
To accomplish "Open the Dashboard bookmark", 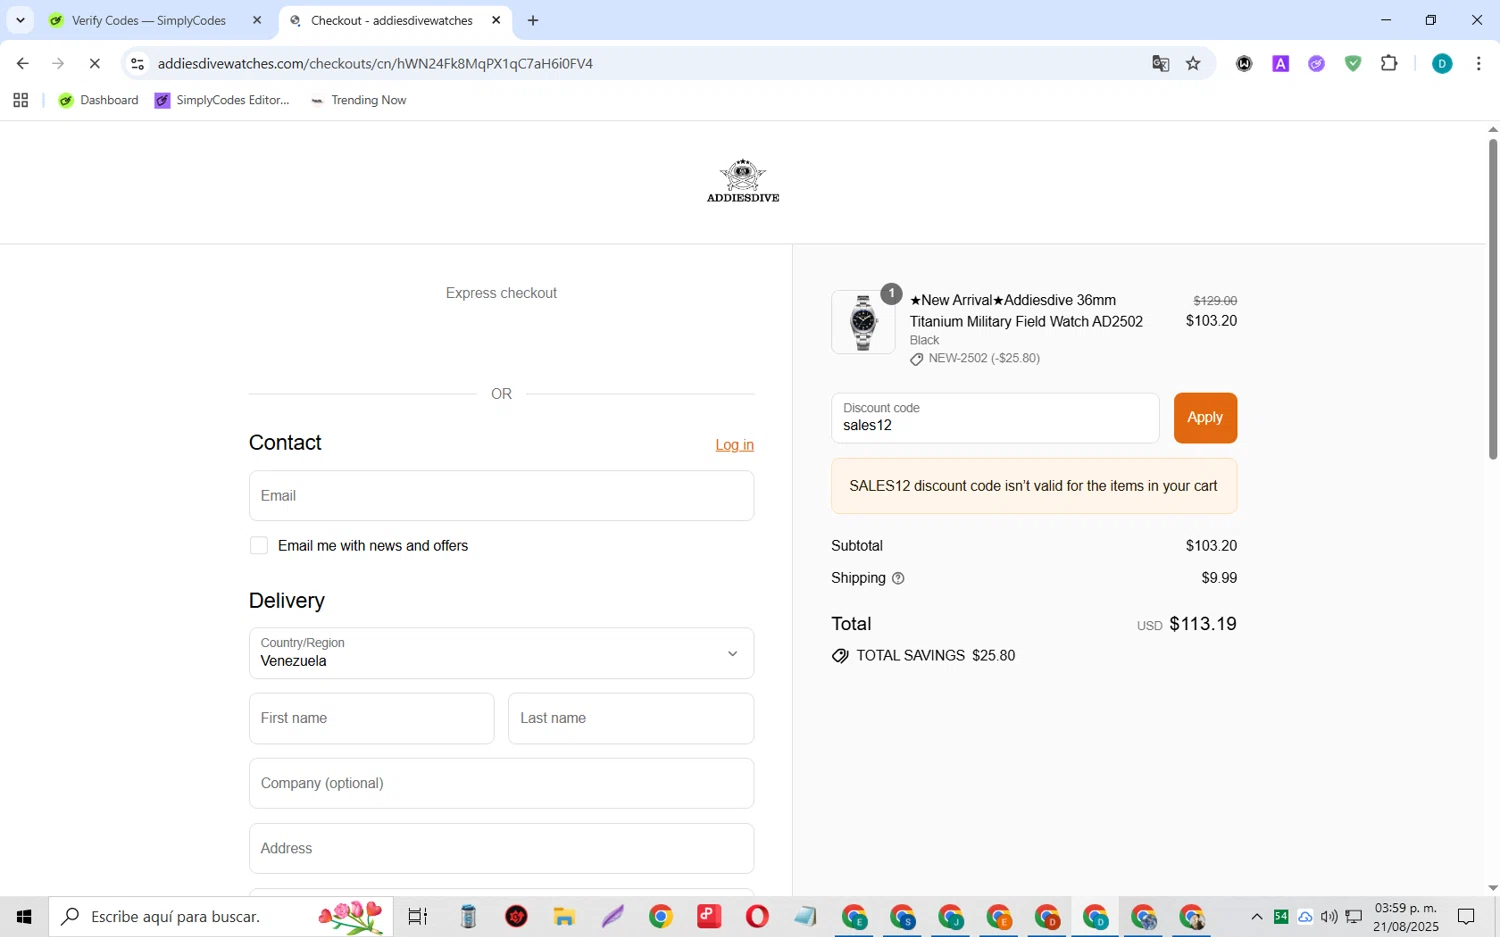I will 99,100.
